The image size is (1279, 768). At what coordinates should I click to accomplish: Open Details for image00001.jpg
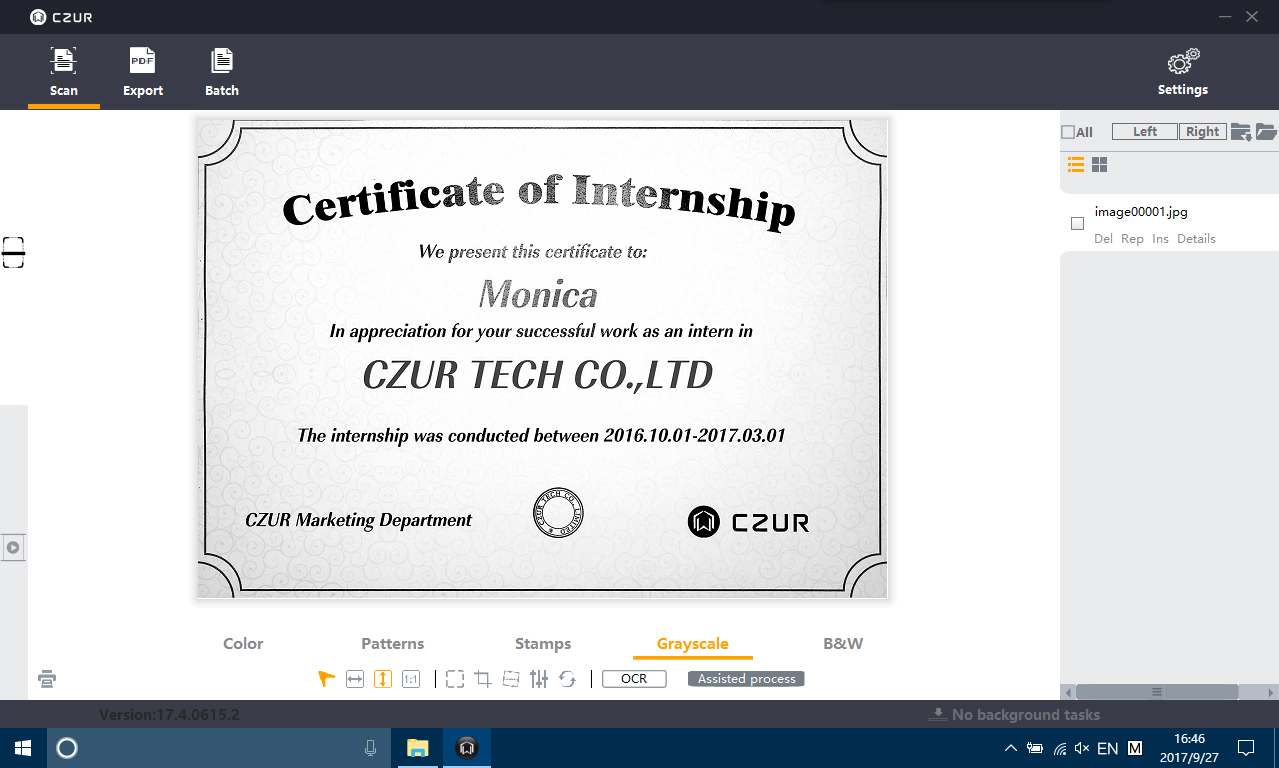point(1196,239)
